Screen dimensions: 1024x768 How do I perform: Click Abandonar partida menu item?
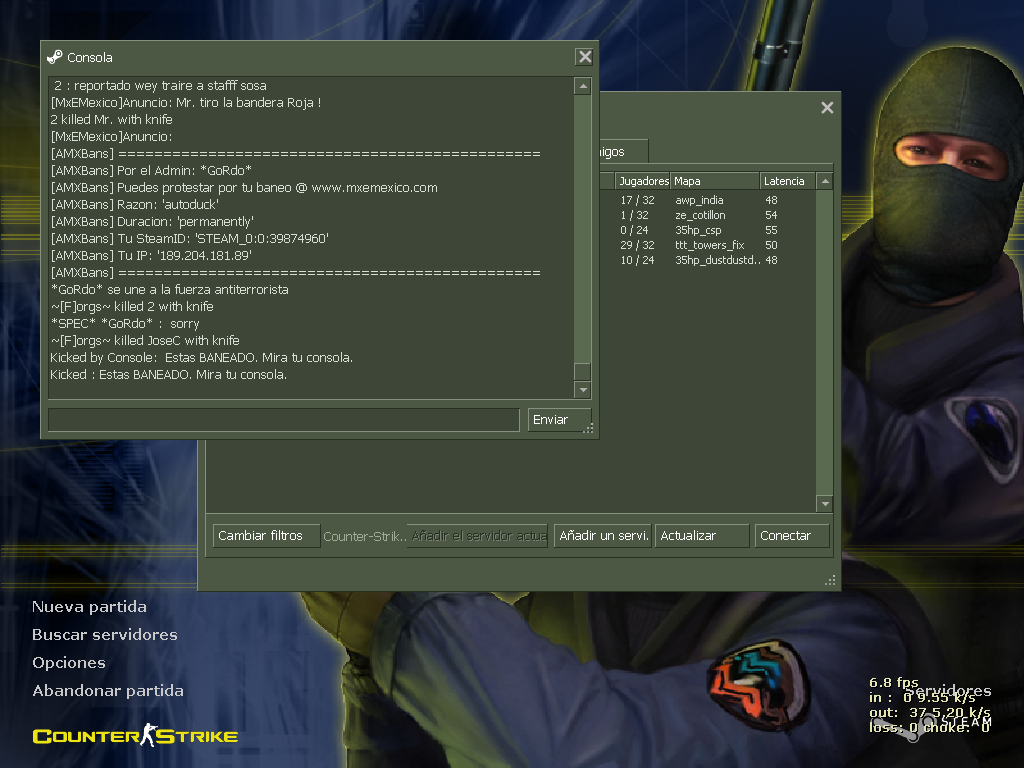tap(108, 691)
